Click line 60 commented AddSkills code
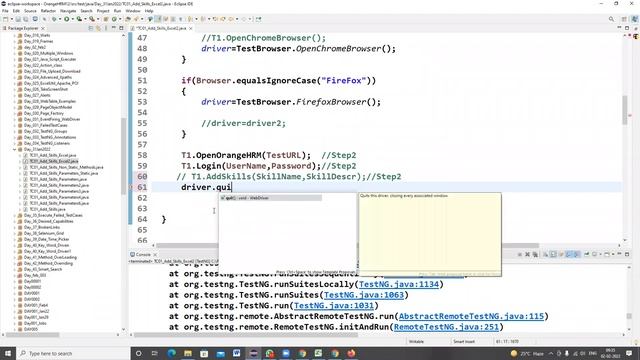The image size is (640, 360). [x=289, y=177]
